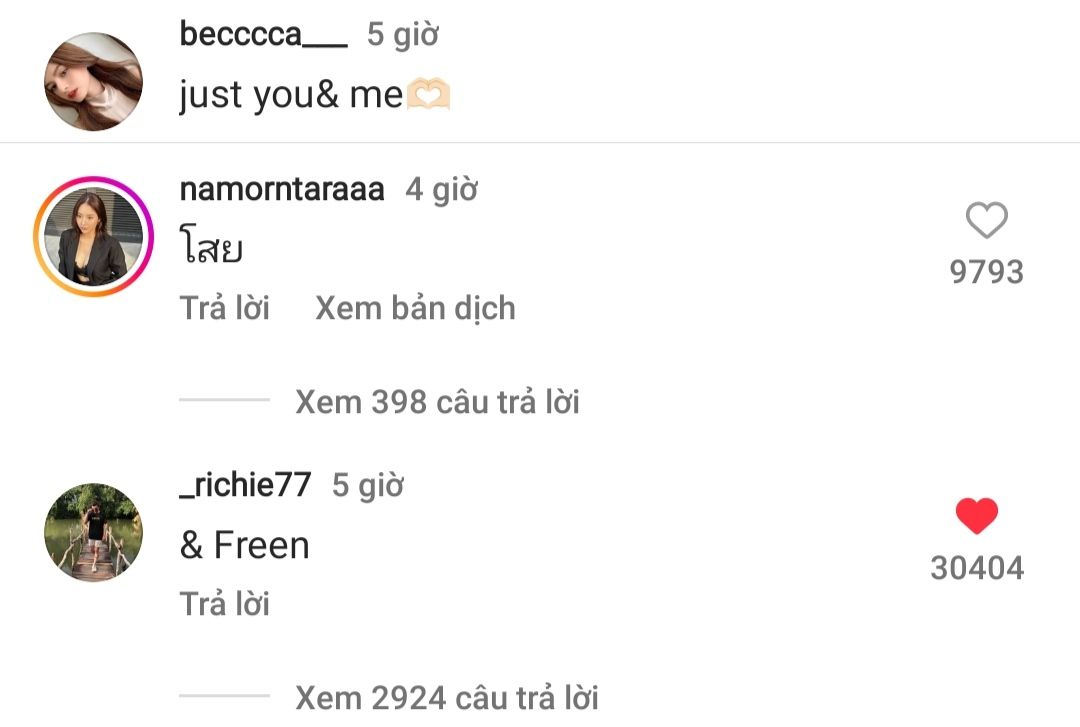Click the "4 giờ" timestamp on namorntaraaa comment
The height and width of the screenshot is (727, 1080).
(x=441, y=189)
